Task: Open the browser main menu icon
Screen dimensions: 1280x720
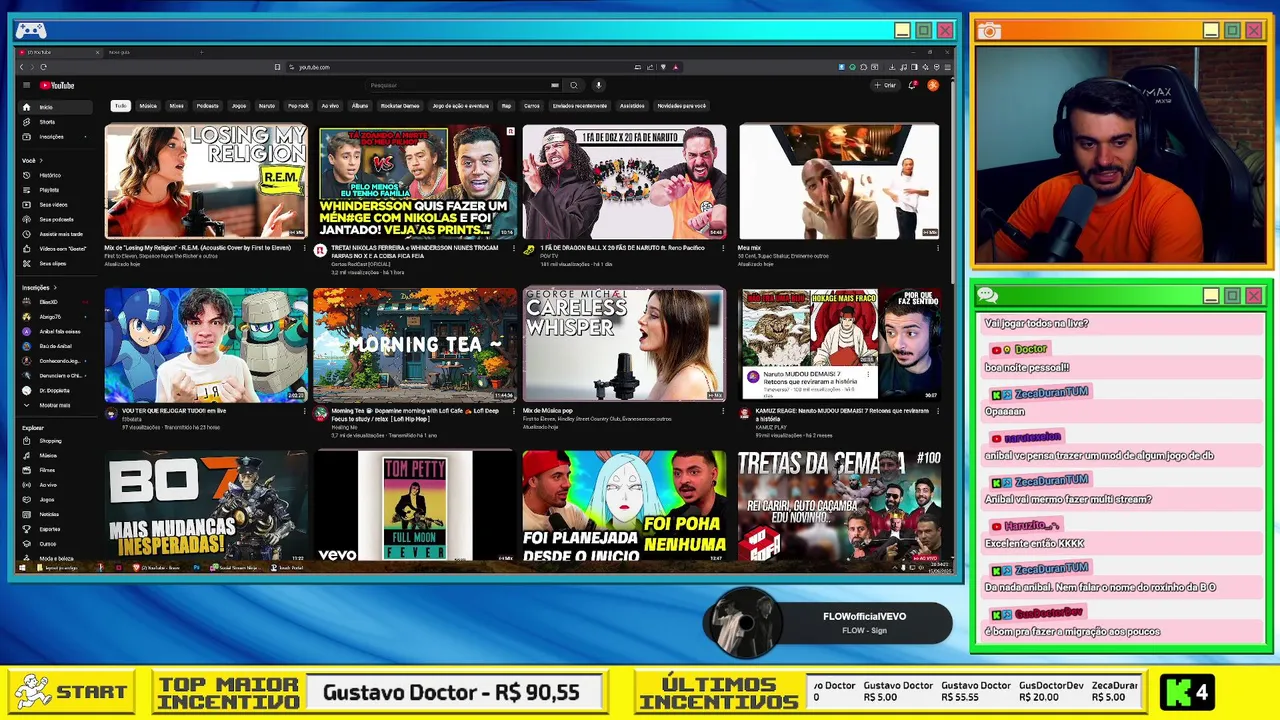Action: click(947, 67)
